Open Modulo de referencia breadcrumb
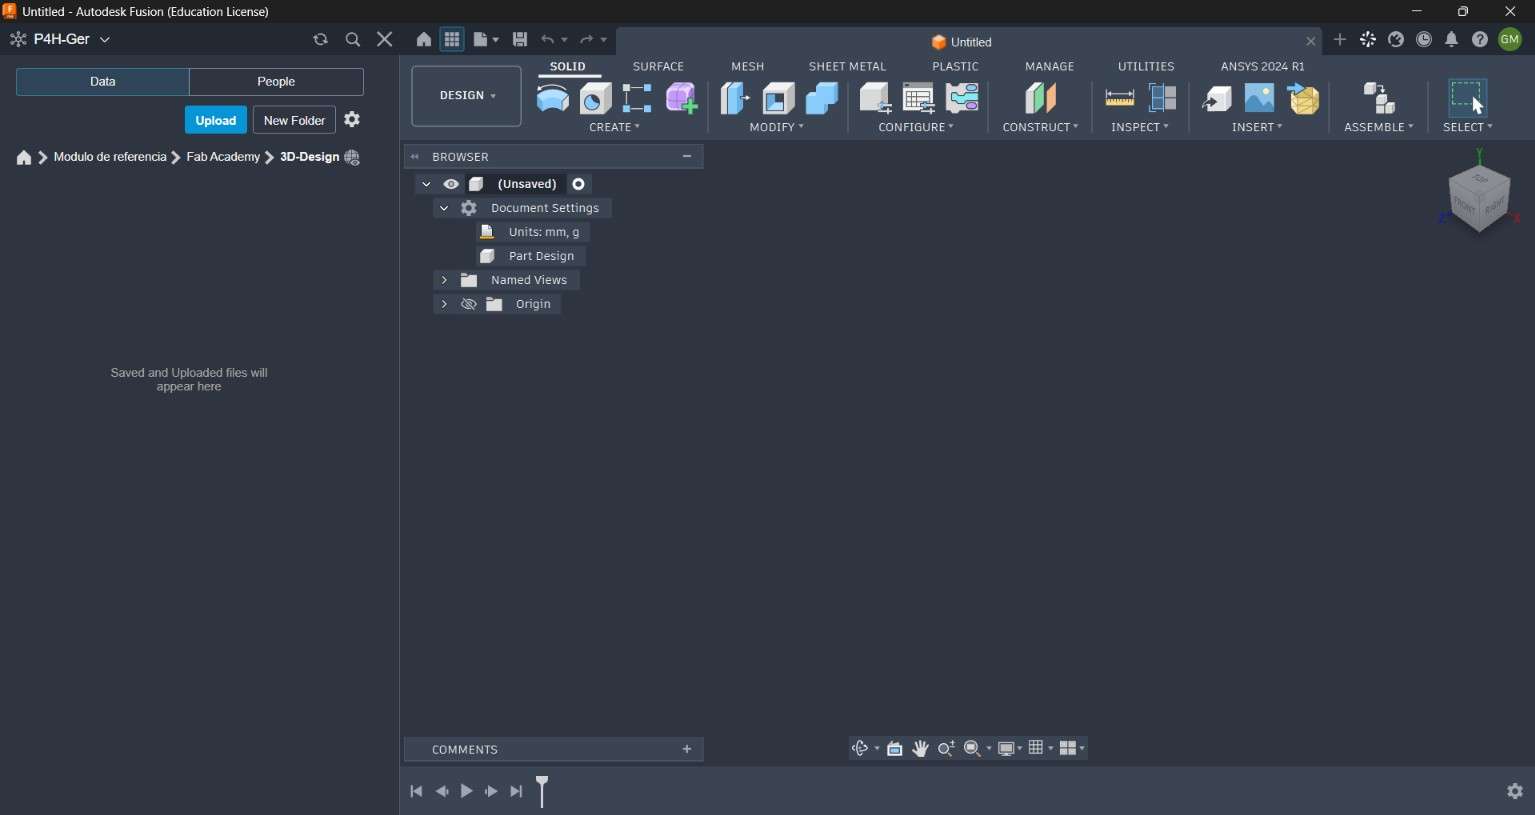The image size is (1535, 815). [x=110, y=157]
